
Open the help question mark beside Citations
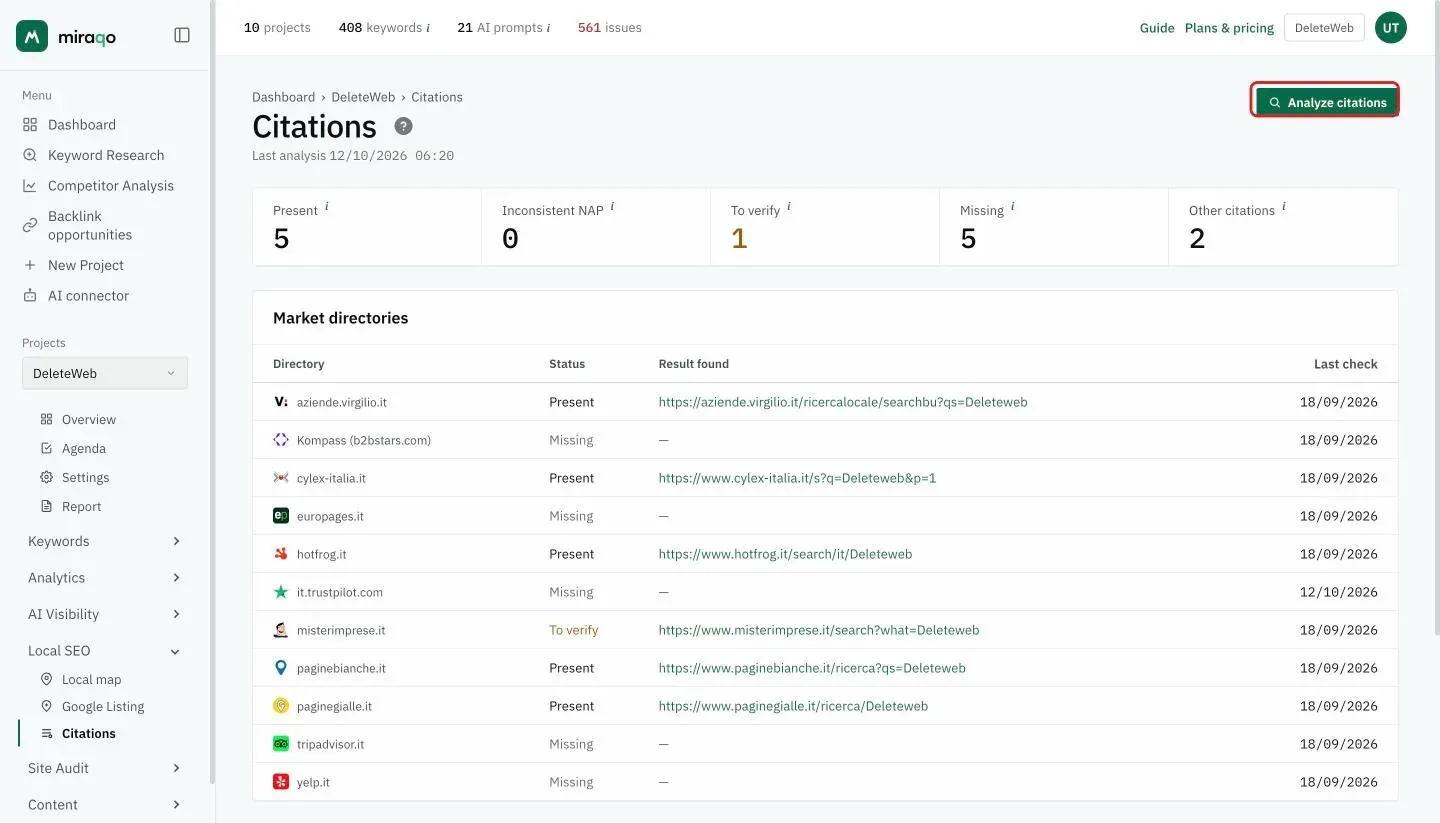pyautogui.click(x=403, y=126)
